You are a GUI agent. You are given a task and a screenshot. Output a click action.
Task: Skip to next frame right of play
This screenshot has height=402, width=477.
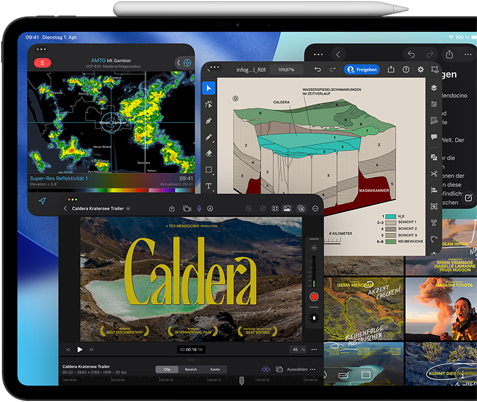tap(91, 350)
